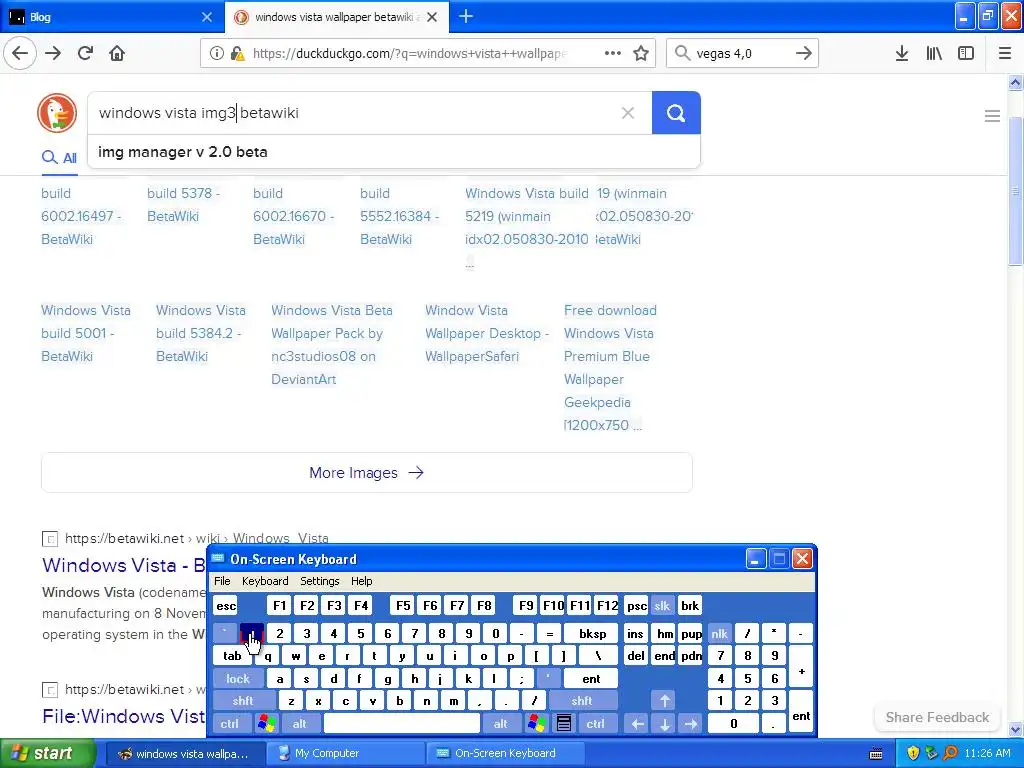1024x768 pixels.
Task: Click left Windows logo key
Action: coord(266,724)
